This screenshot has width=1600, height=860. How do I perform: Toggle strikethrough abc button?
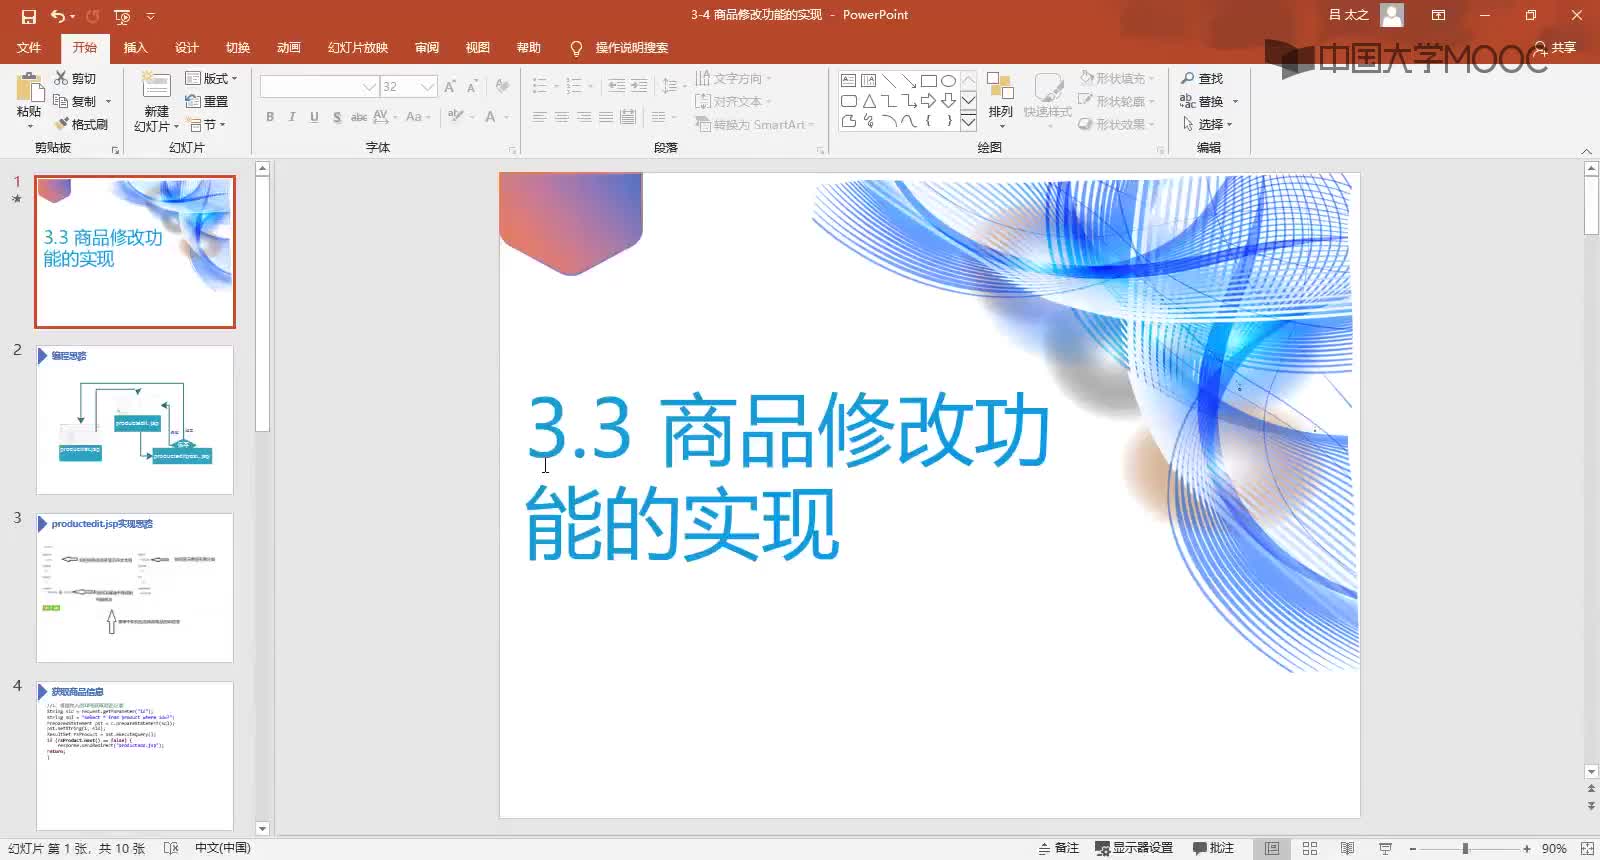click(359, 117)
